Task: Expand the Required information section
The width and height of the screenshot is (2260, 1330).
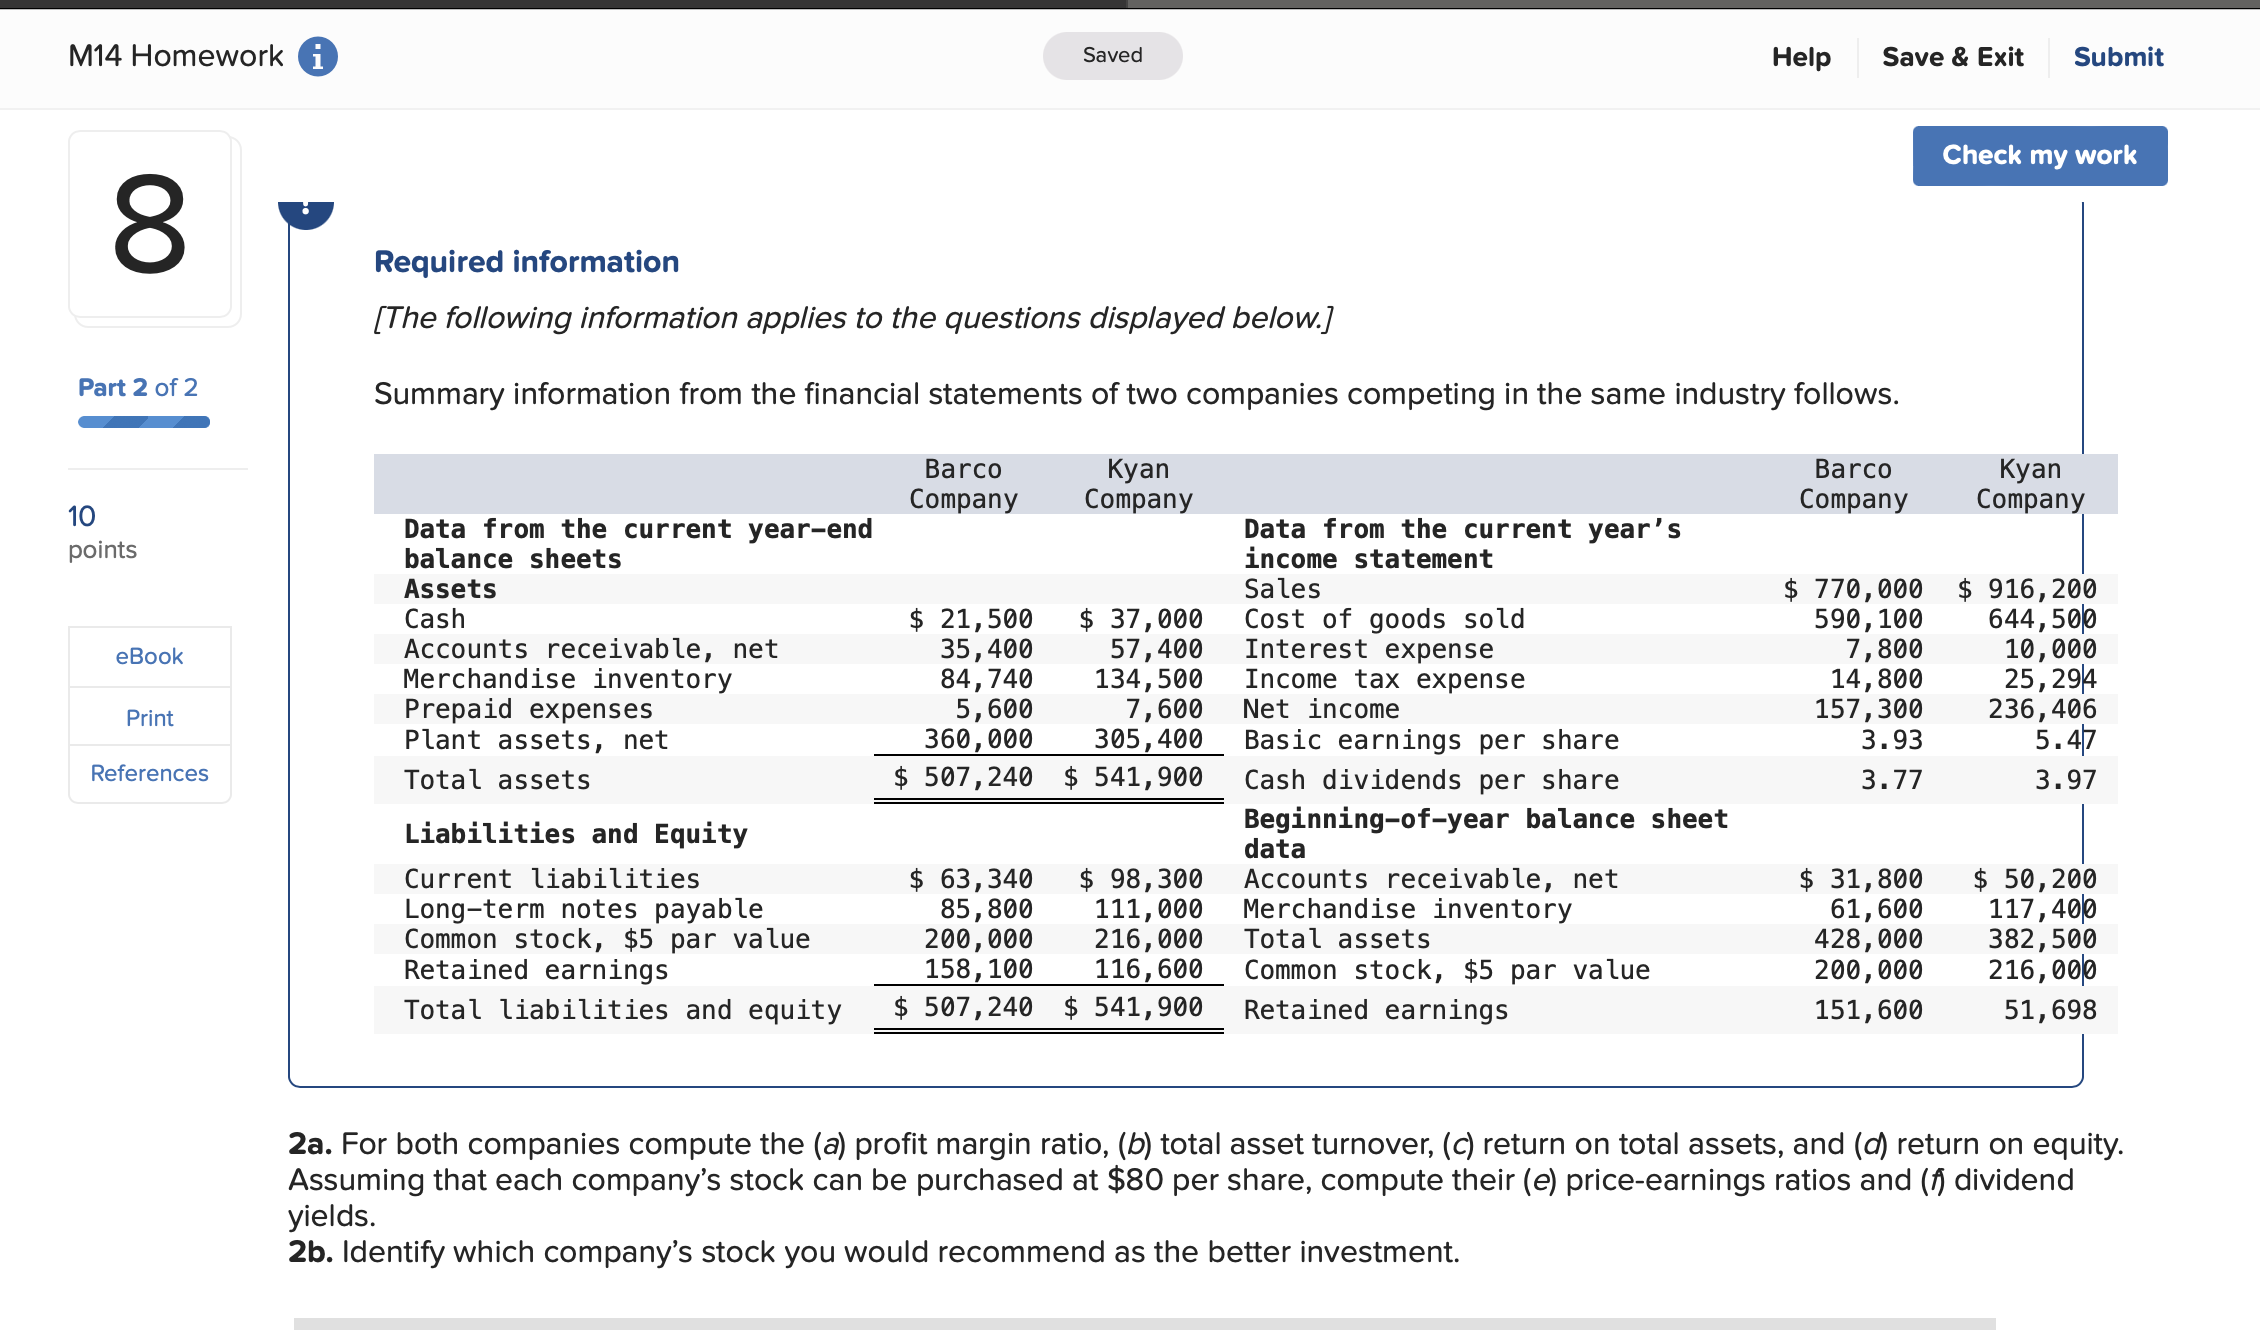Action: (x=525, y=261)
